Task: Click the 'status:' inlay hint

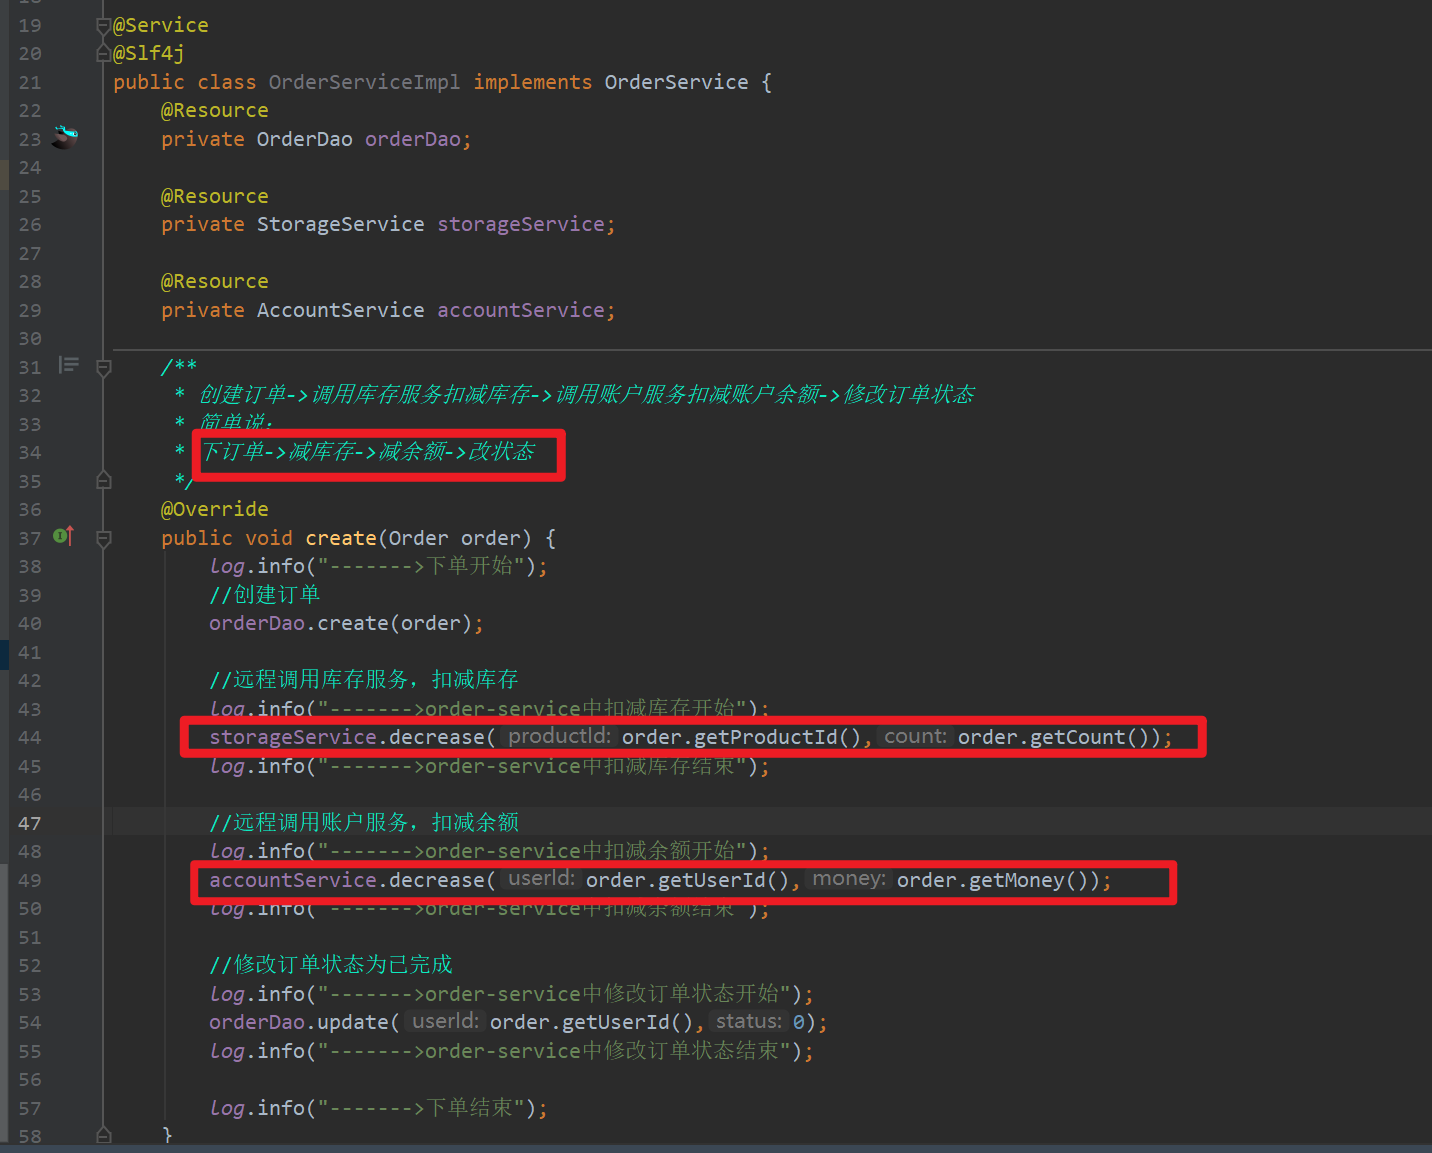Action: pyautogui.click(x=749, y=1022)
